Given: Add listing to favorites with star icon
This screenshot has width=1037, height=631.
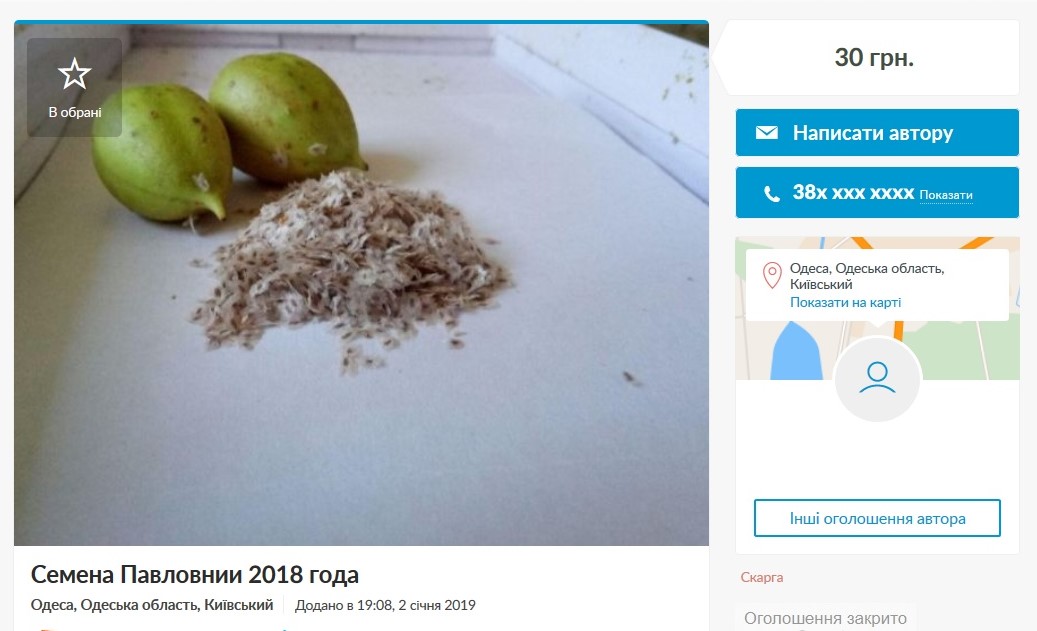Looking at the screenshot, I should click(74, 73).
